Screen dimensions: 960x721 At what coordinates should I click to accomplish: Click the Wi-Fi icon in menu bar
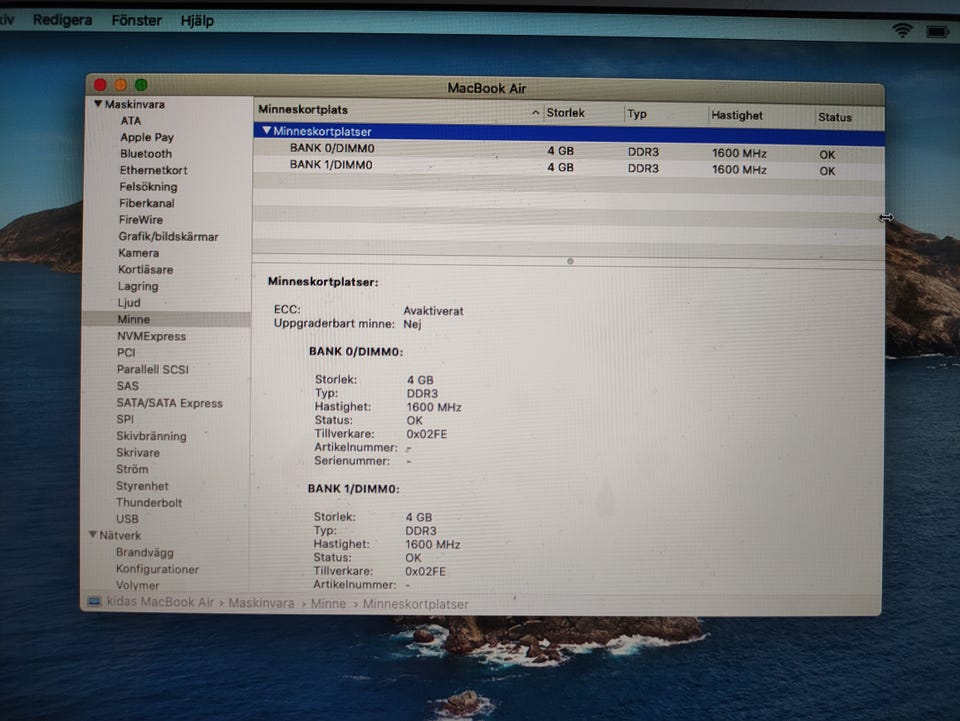(902, 30)
